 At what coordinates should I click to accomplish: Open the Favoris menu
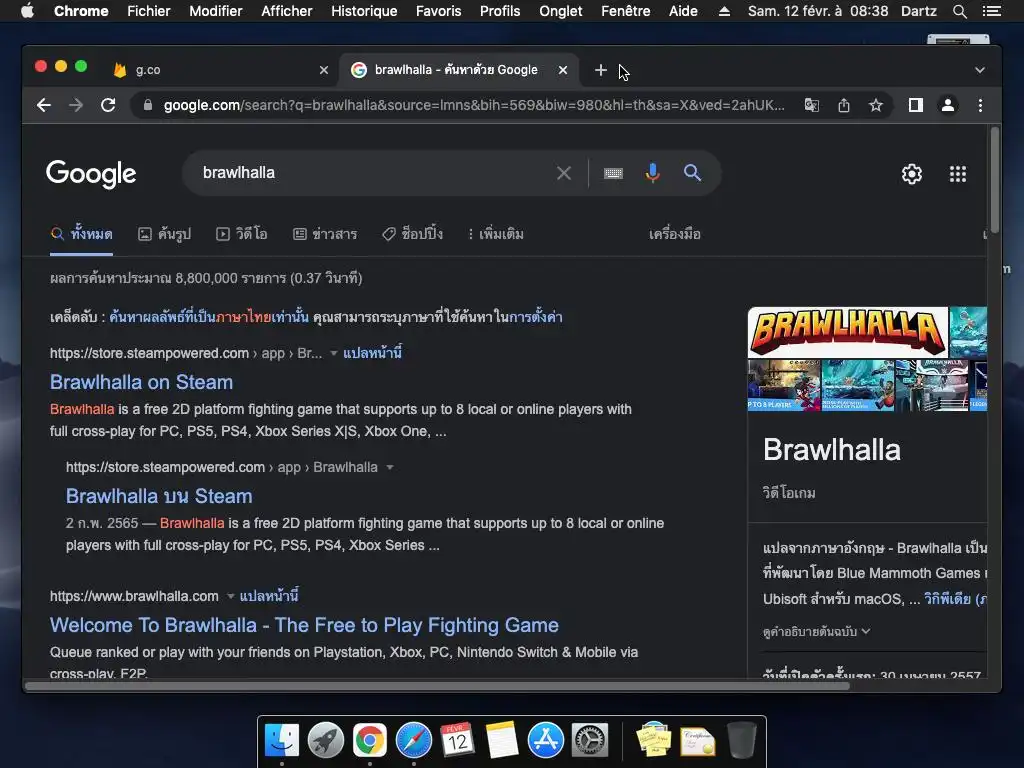point(438,11)
